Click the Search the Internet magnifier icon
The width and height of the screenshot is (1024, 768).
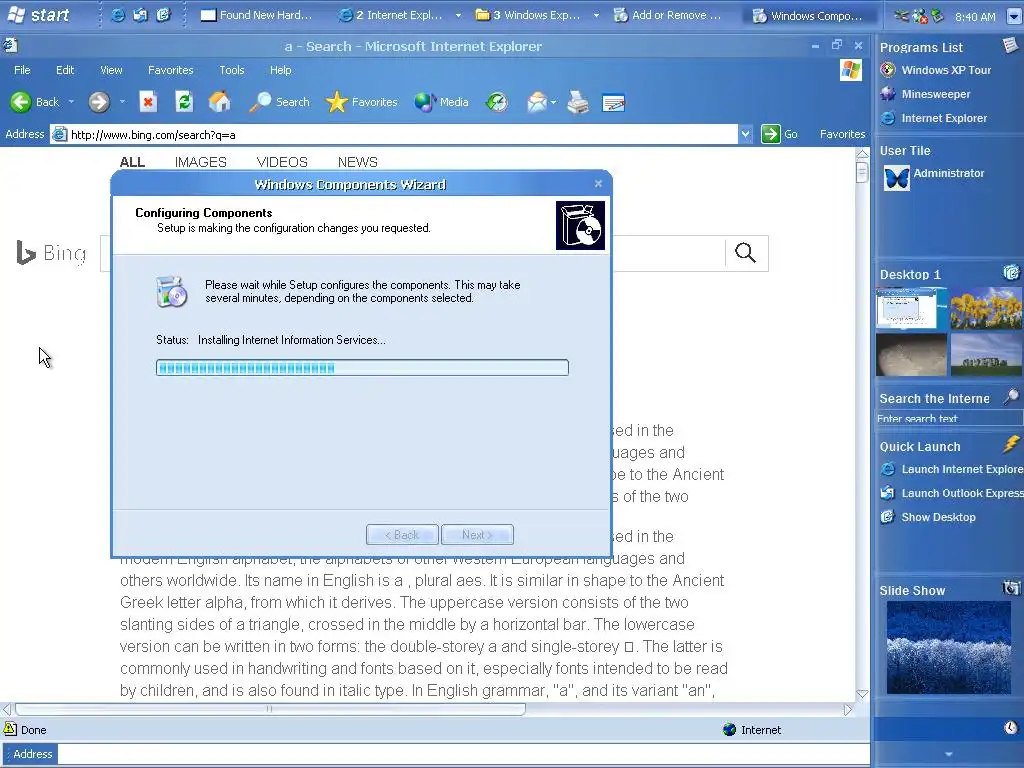[x=1011, y=396]
